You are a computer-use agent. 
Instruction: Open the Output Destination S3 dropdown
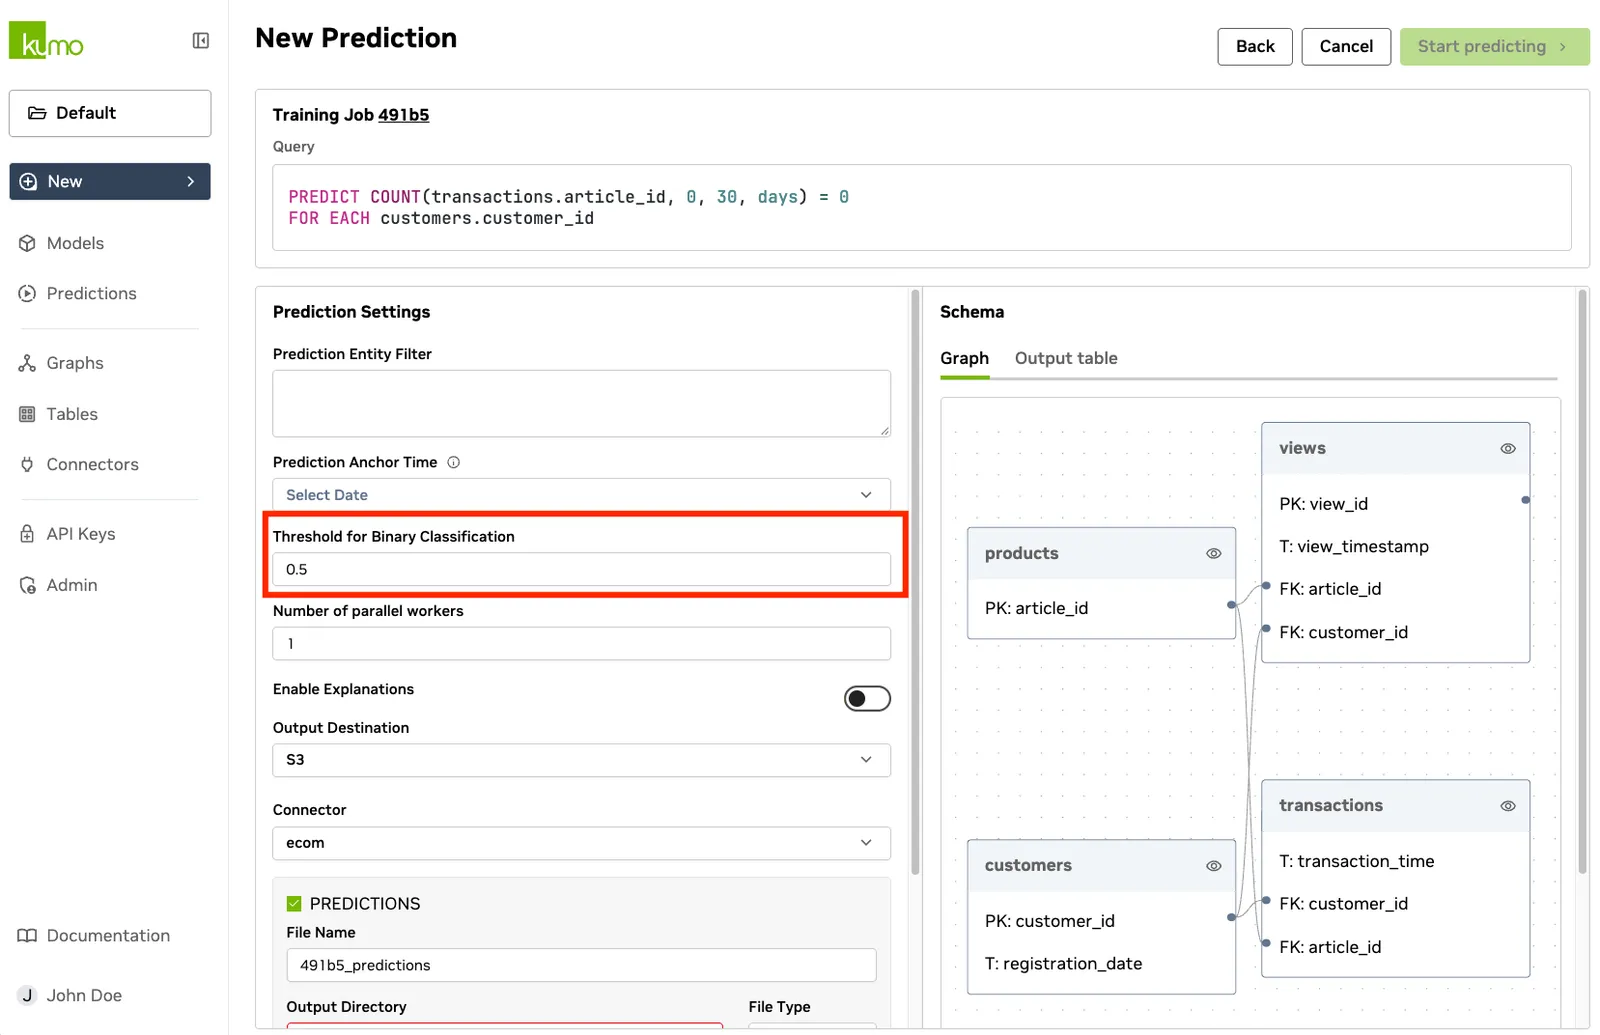pos(581,760)
